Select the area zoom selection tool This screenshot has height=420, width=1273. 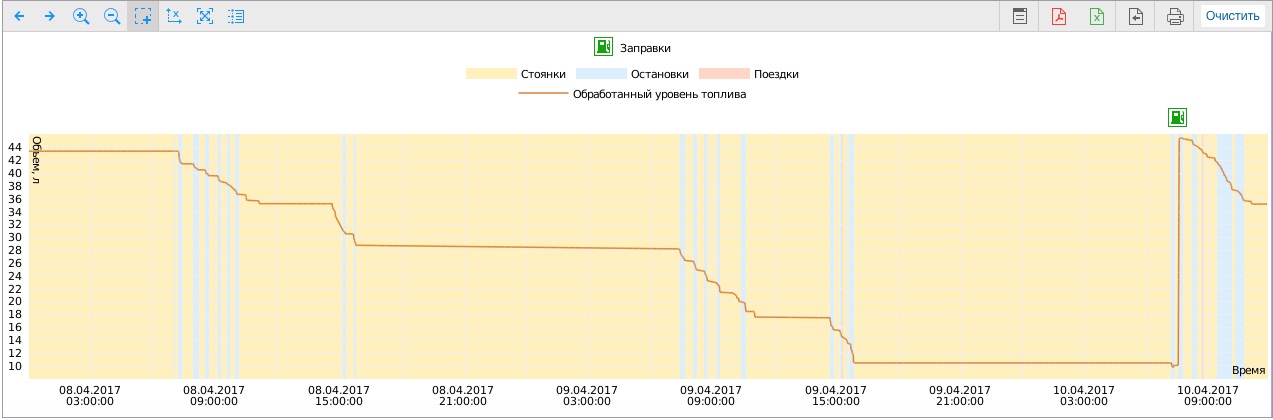click(x=143, y=16)
